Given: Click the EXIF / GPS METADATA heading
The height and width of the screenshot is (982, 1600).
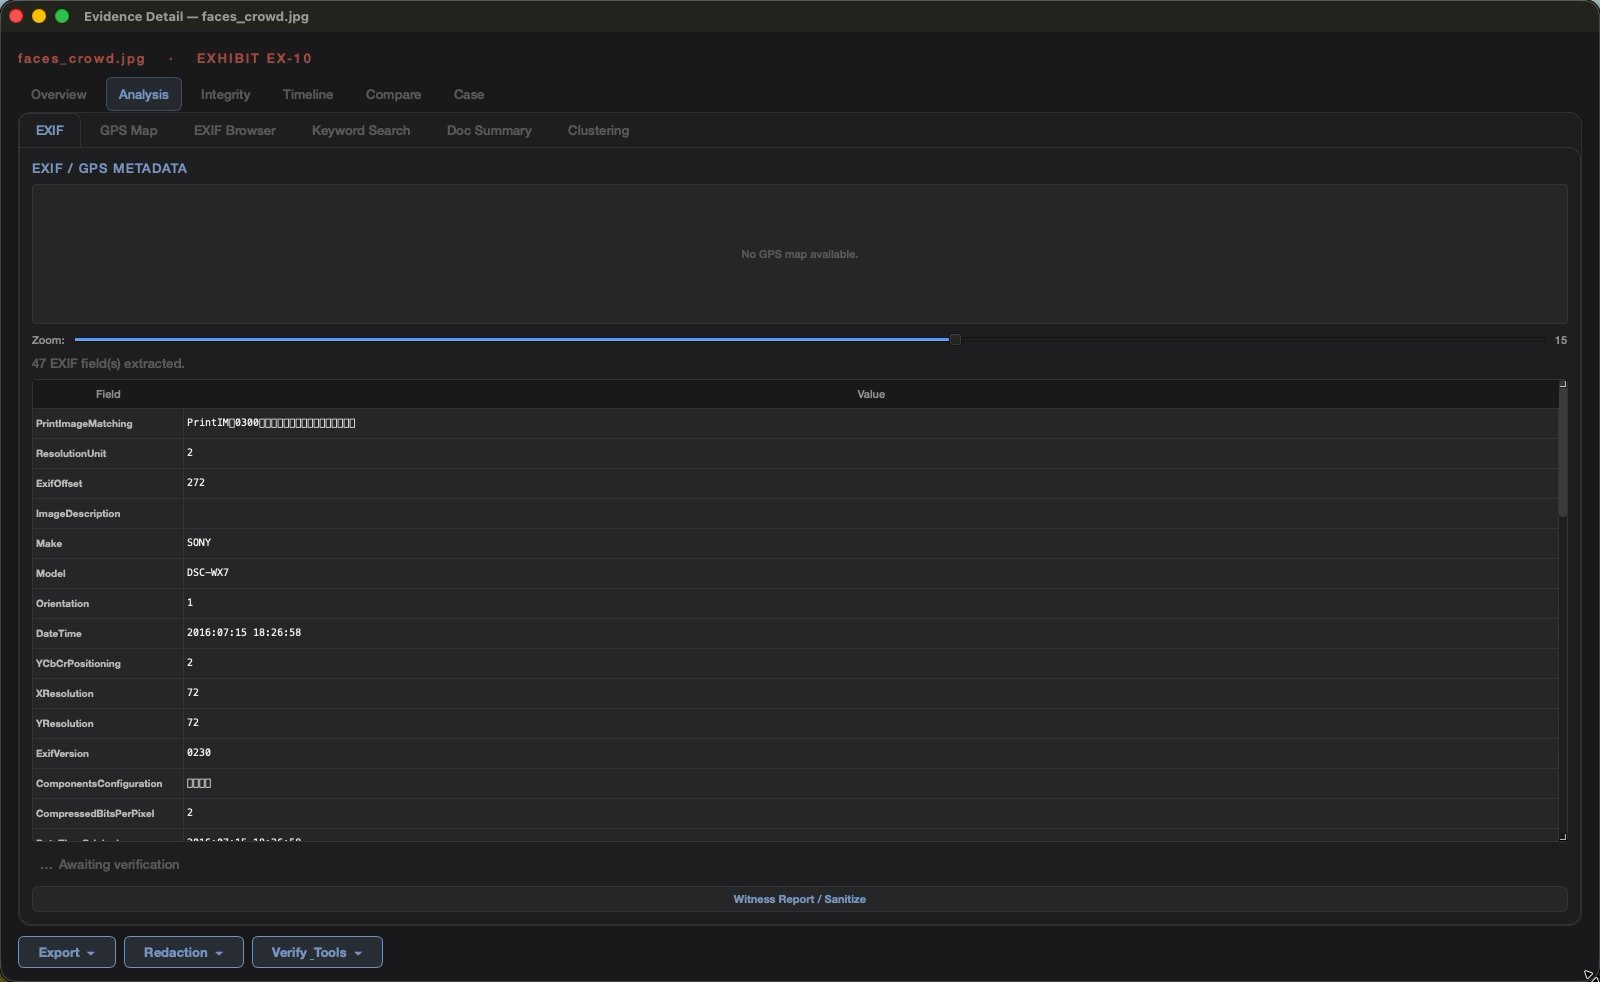Looking at the screenshot, I should [109, 168].
